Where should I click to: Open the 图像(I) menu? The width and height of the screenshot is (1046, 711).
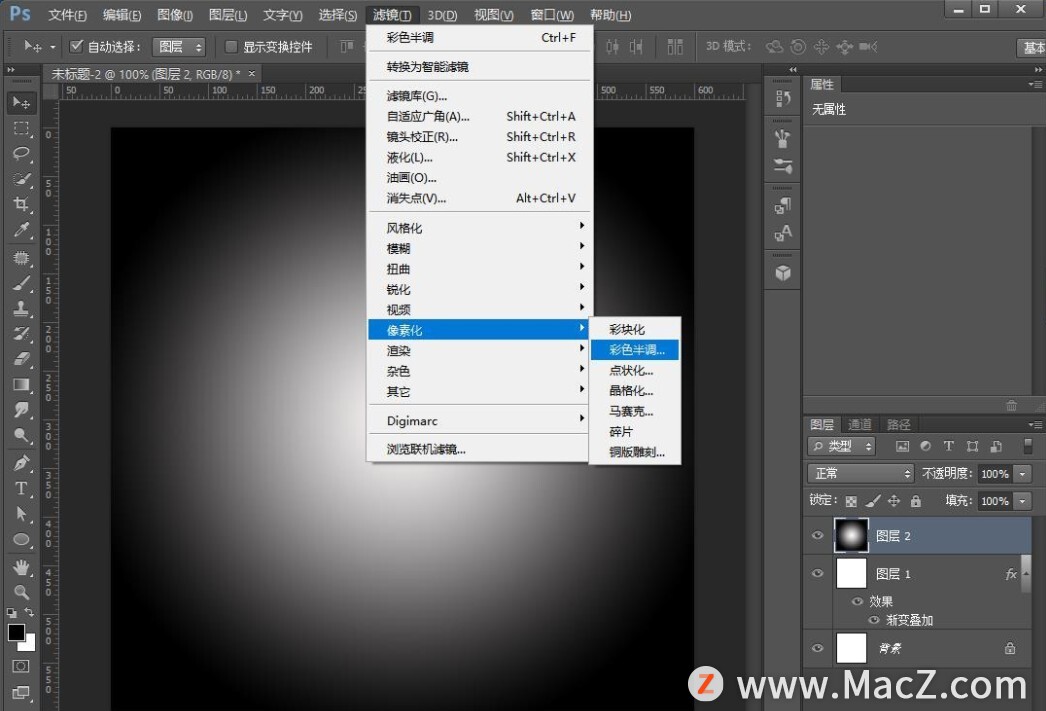175,15
